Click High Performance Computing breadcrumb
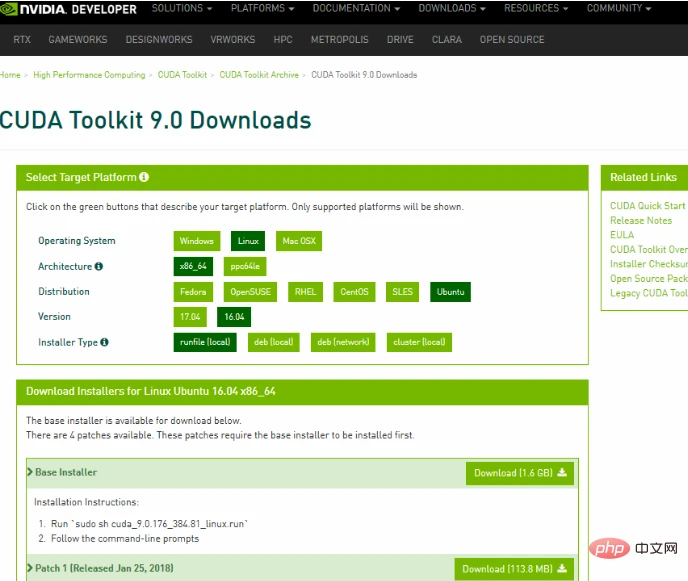This screenshot has width=688, height=581. point(89,75)
